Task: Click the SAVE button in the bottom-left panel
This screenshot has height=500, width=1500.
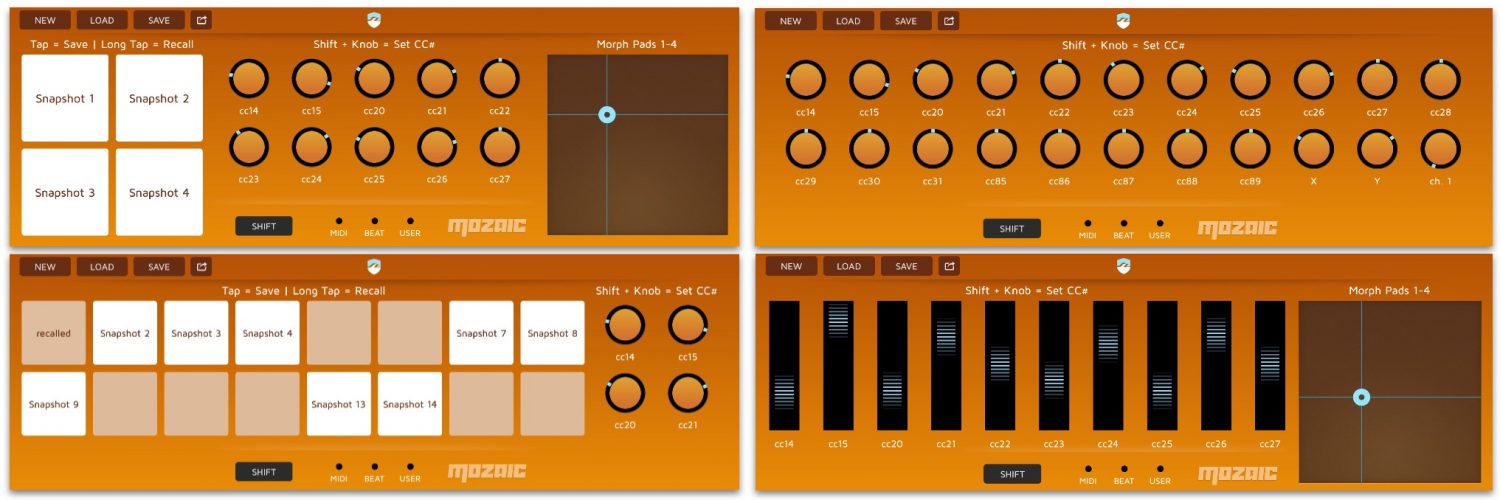Action: click(159, 267)
